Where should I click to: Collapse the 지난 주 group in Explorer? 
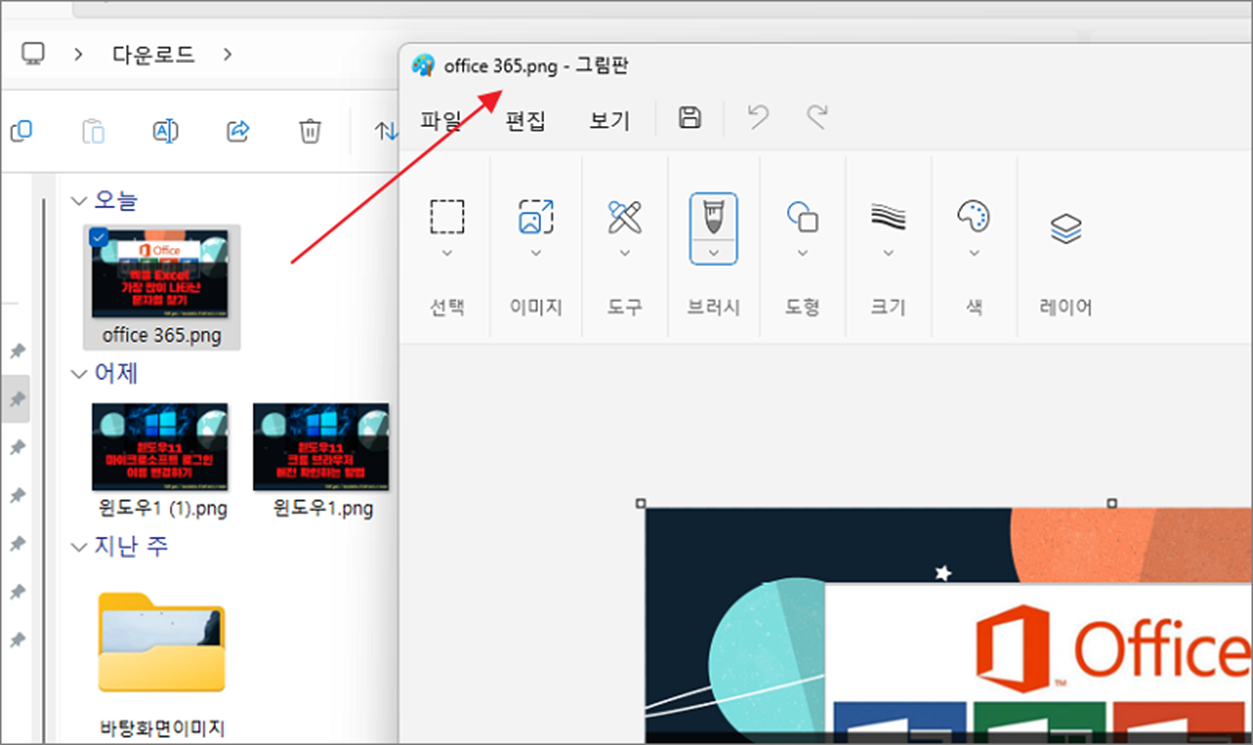(x=78, y=547)
